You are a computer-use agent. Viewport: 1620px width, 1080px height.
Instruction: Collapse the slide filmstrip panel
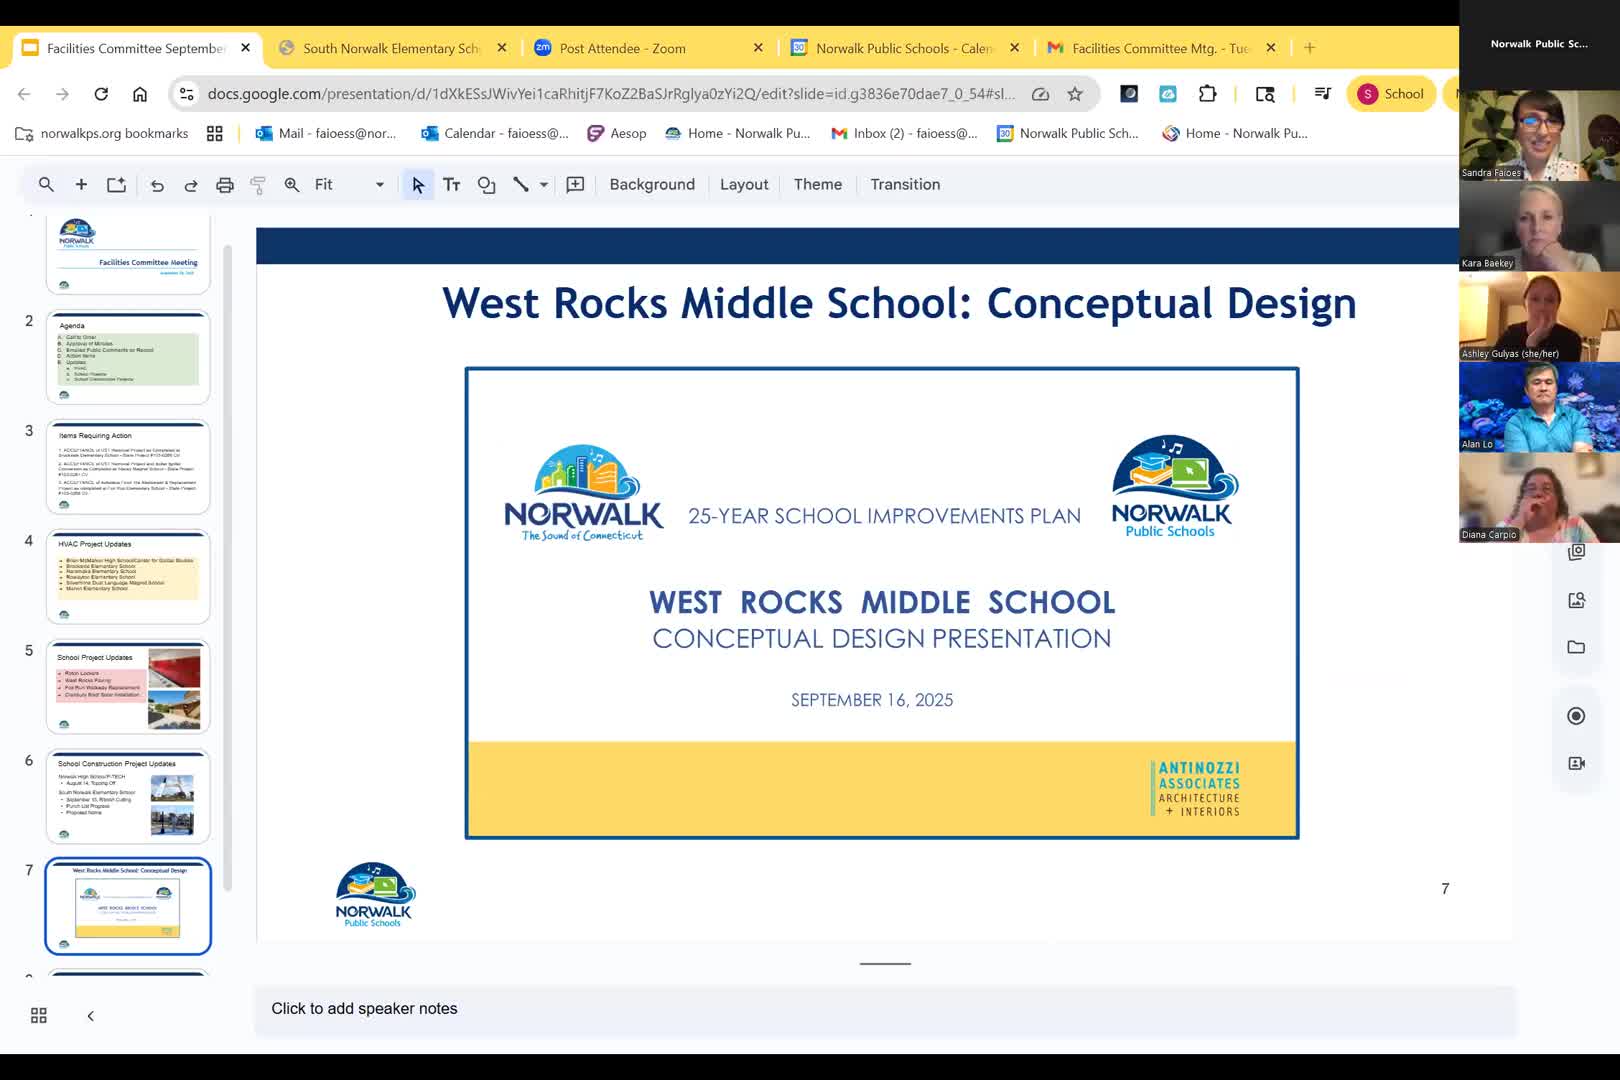pyautogui.click(x=90, y=1015)
